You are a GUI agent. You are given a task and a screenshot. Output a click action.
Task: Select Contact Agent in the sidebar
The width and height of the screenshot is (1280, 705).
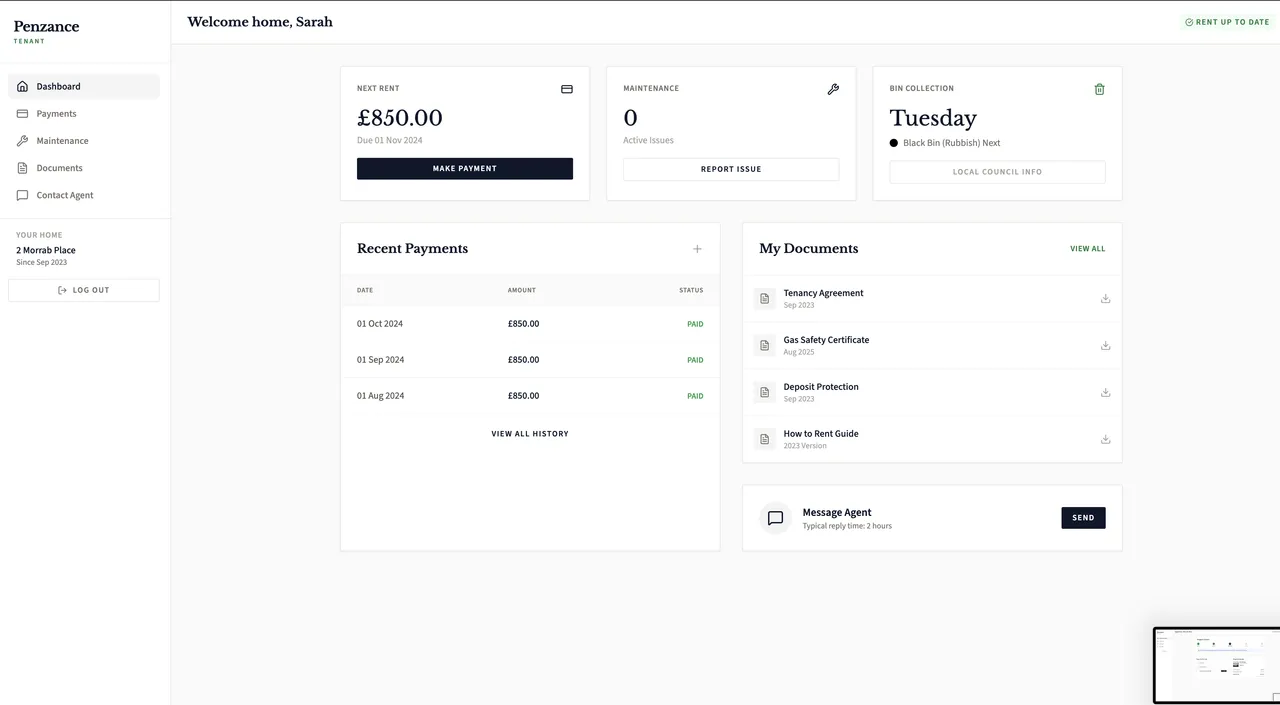click(x=65, y=195)
